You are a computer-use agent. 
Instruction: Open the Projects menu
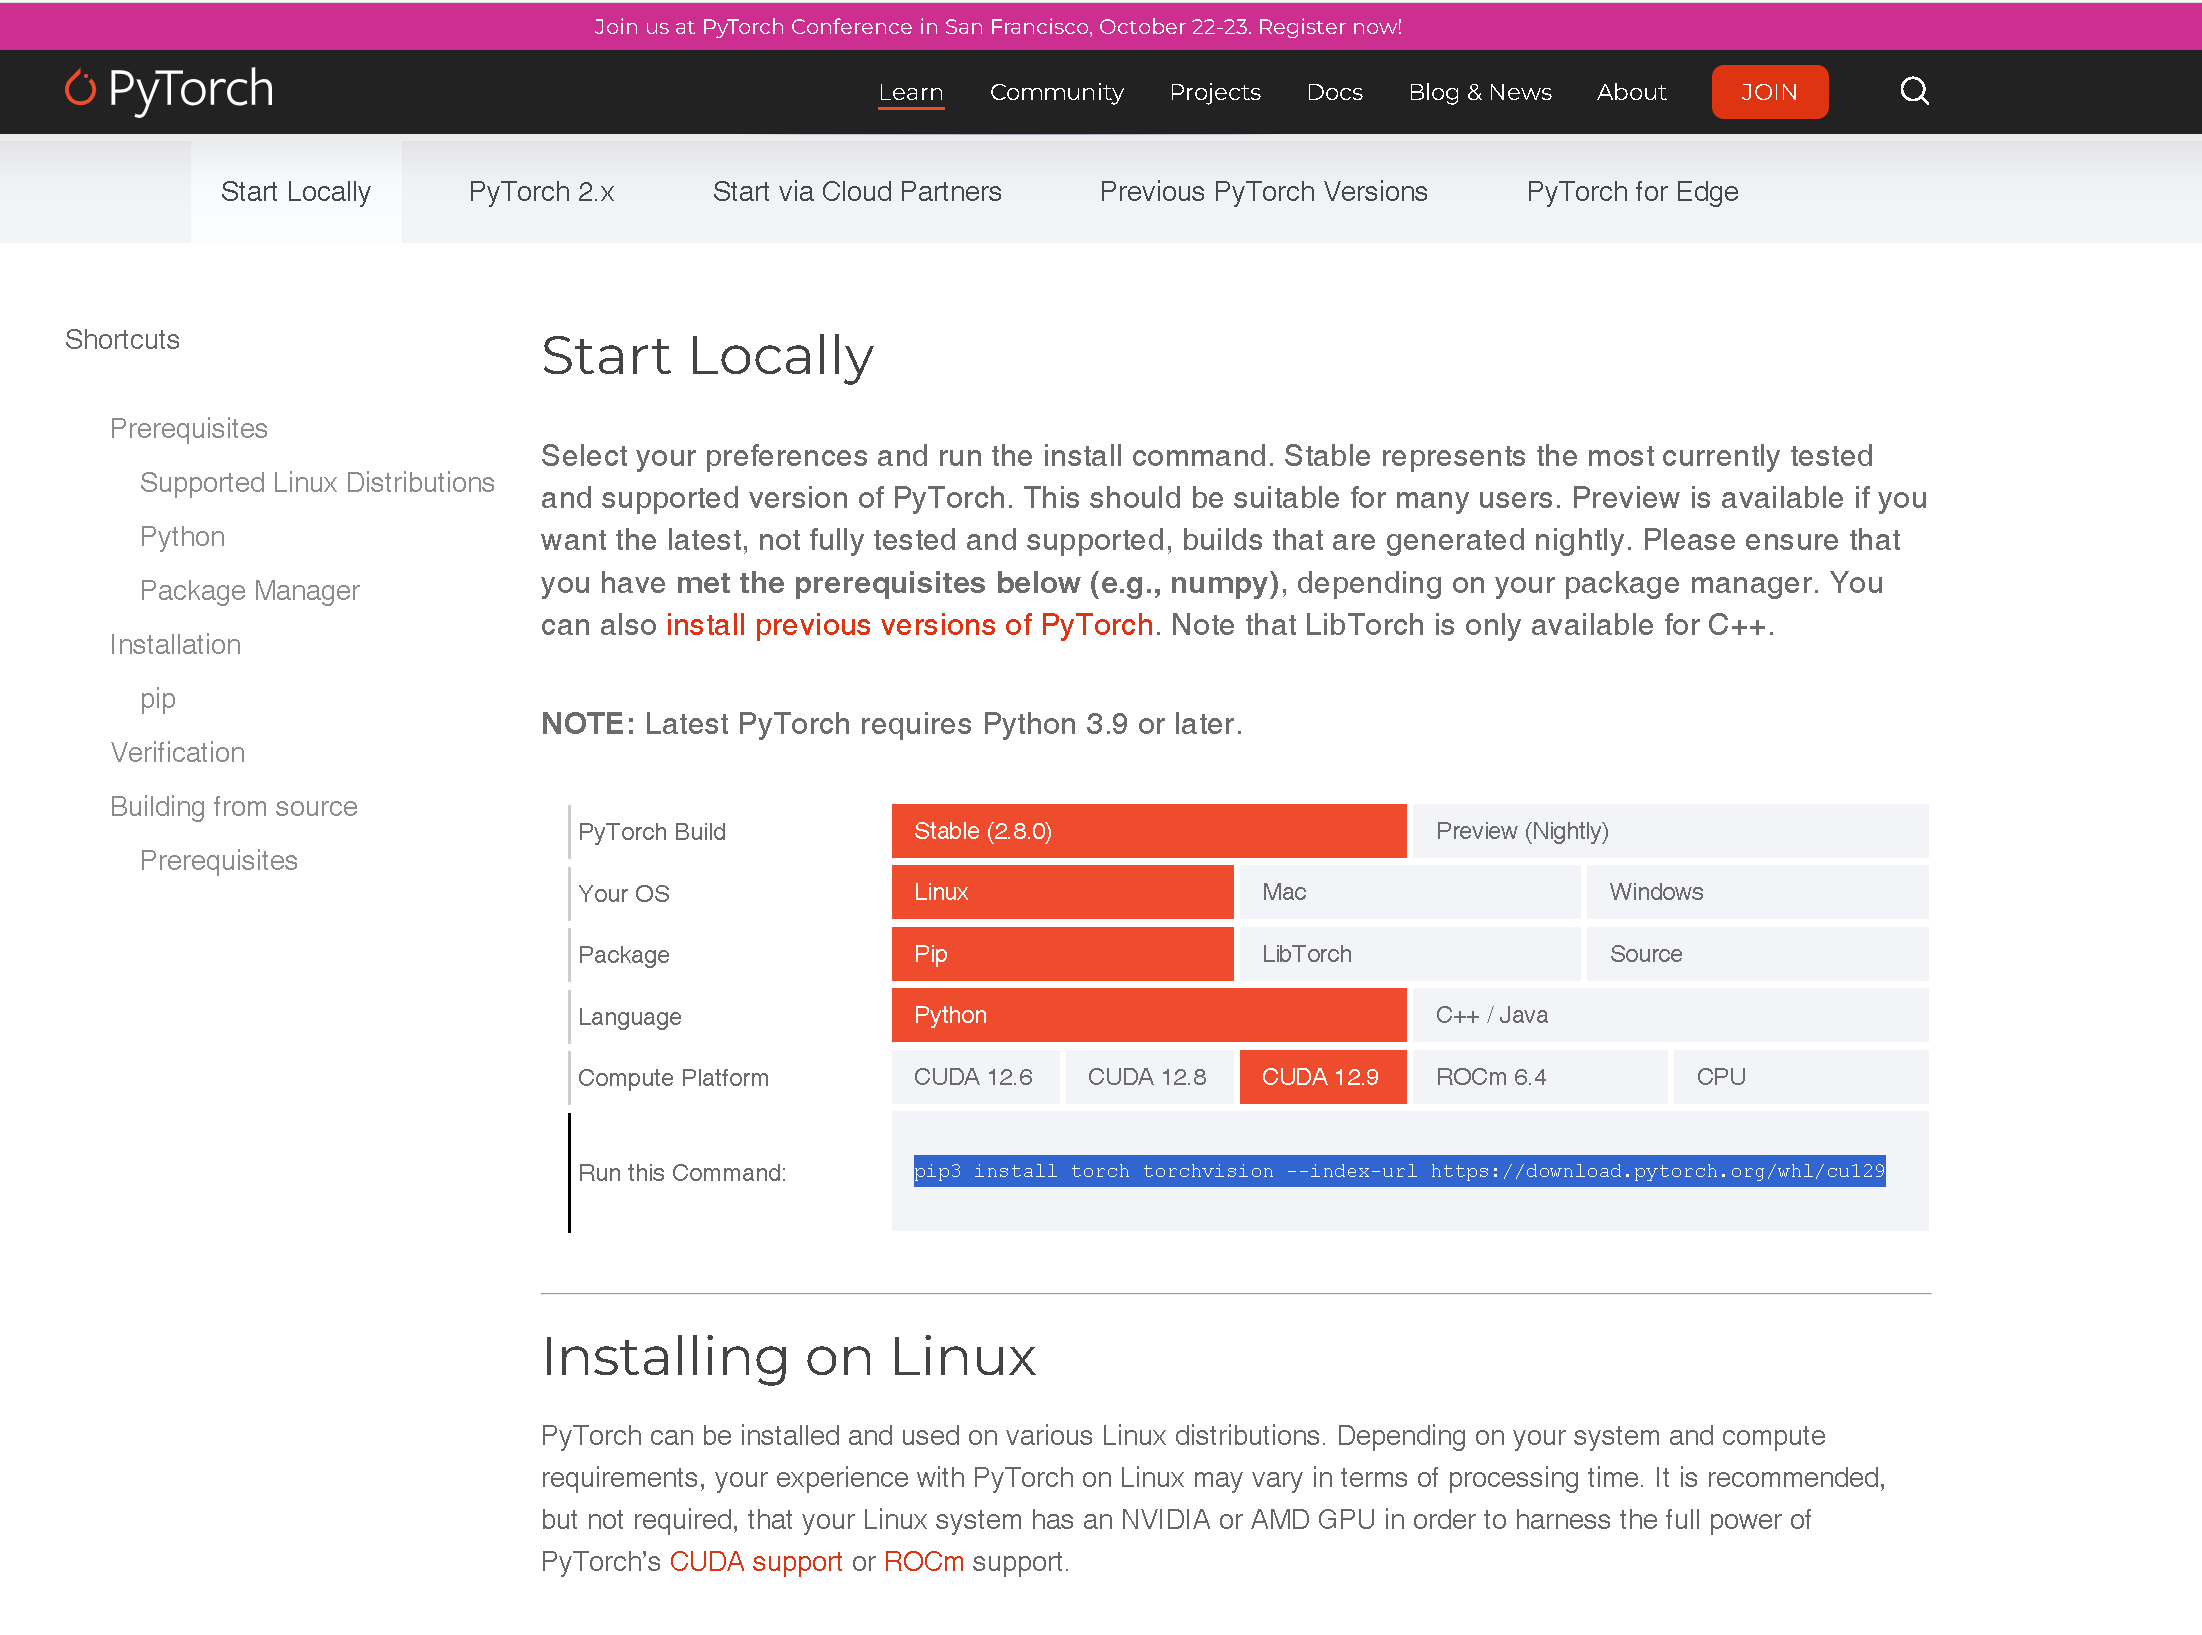(x=1215, y=92)
